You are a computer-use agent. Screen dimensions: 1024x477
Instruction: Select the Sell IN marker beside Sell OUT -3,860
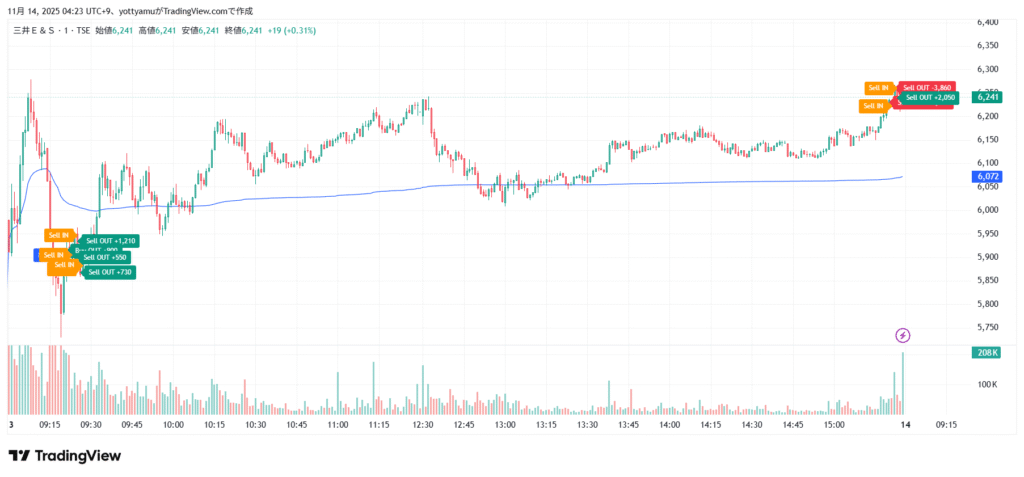click(x=879, y=88)
